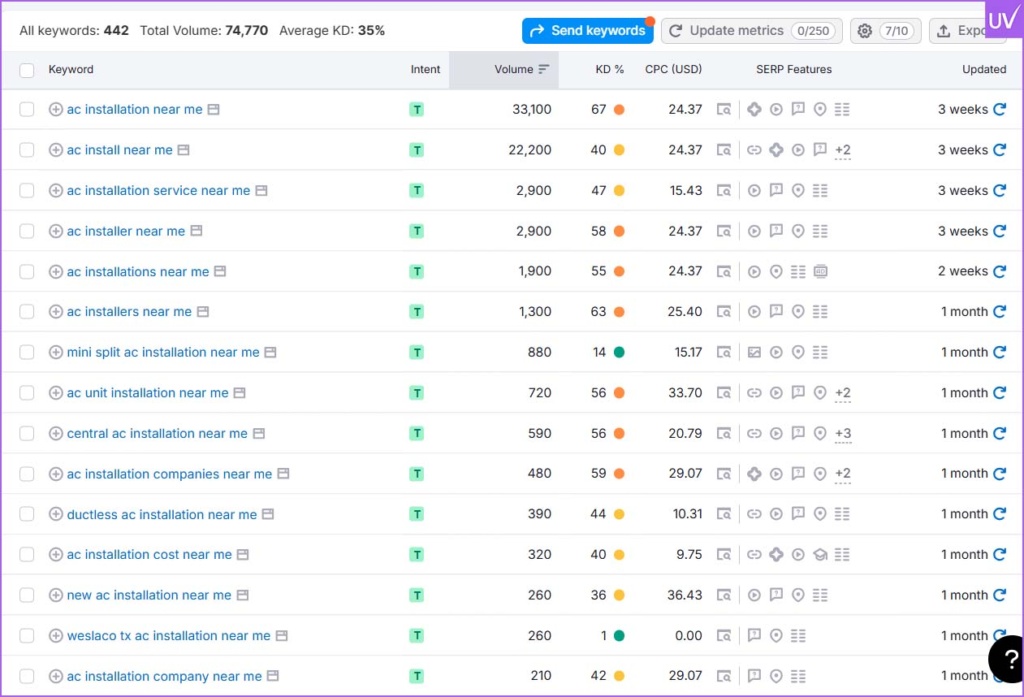Check the 'ac installation service near me' row
Image resolution: width=1024 pixels, height=697 pixels.
(x=27, y=190)
